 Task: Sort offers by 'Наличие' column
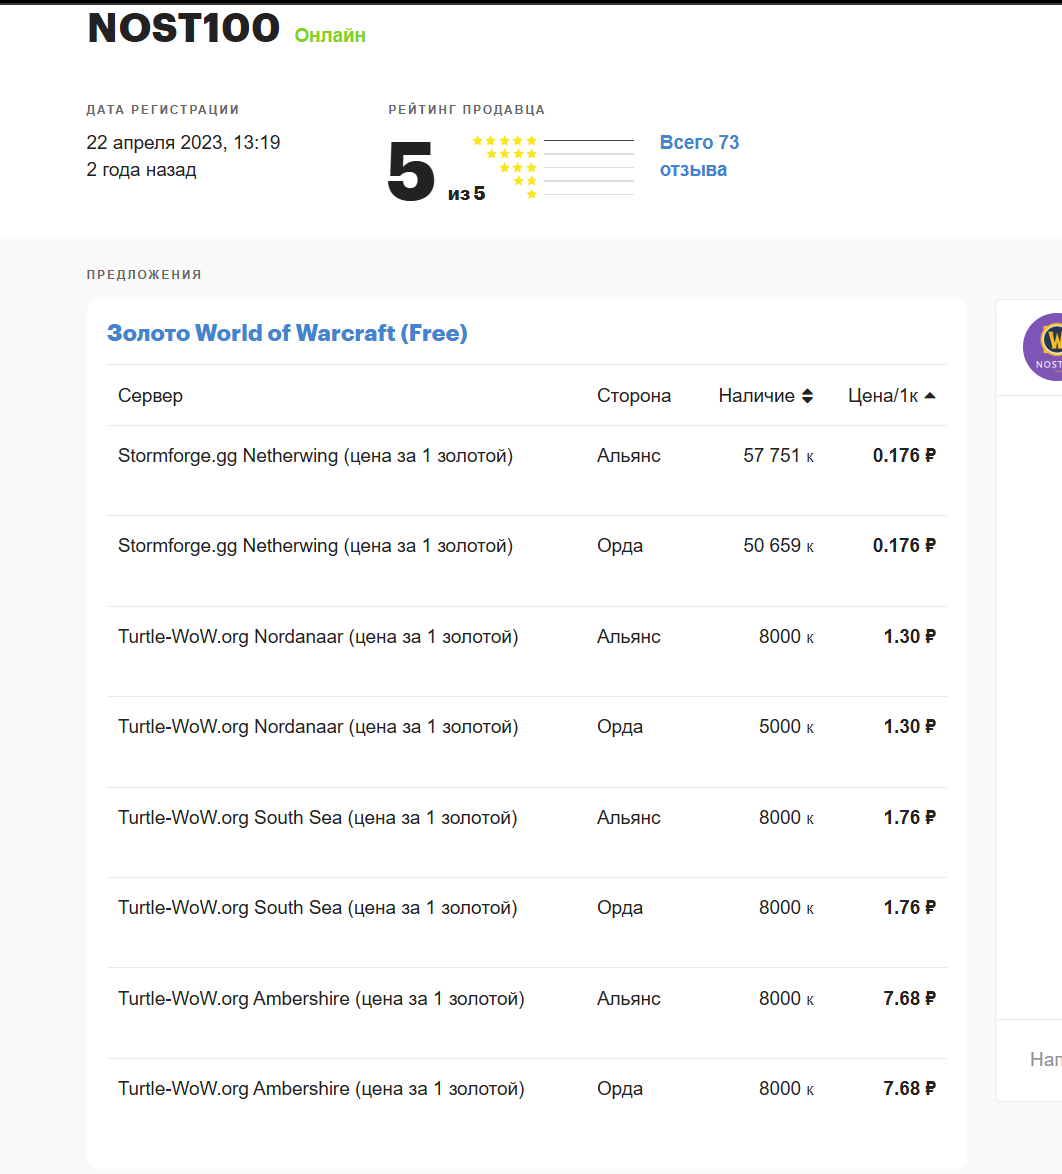coord(765,395)
